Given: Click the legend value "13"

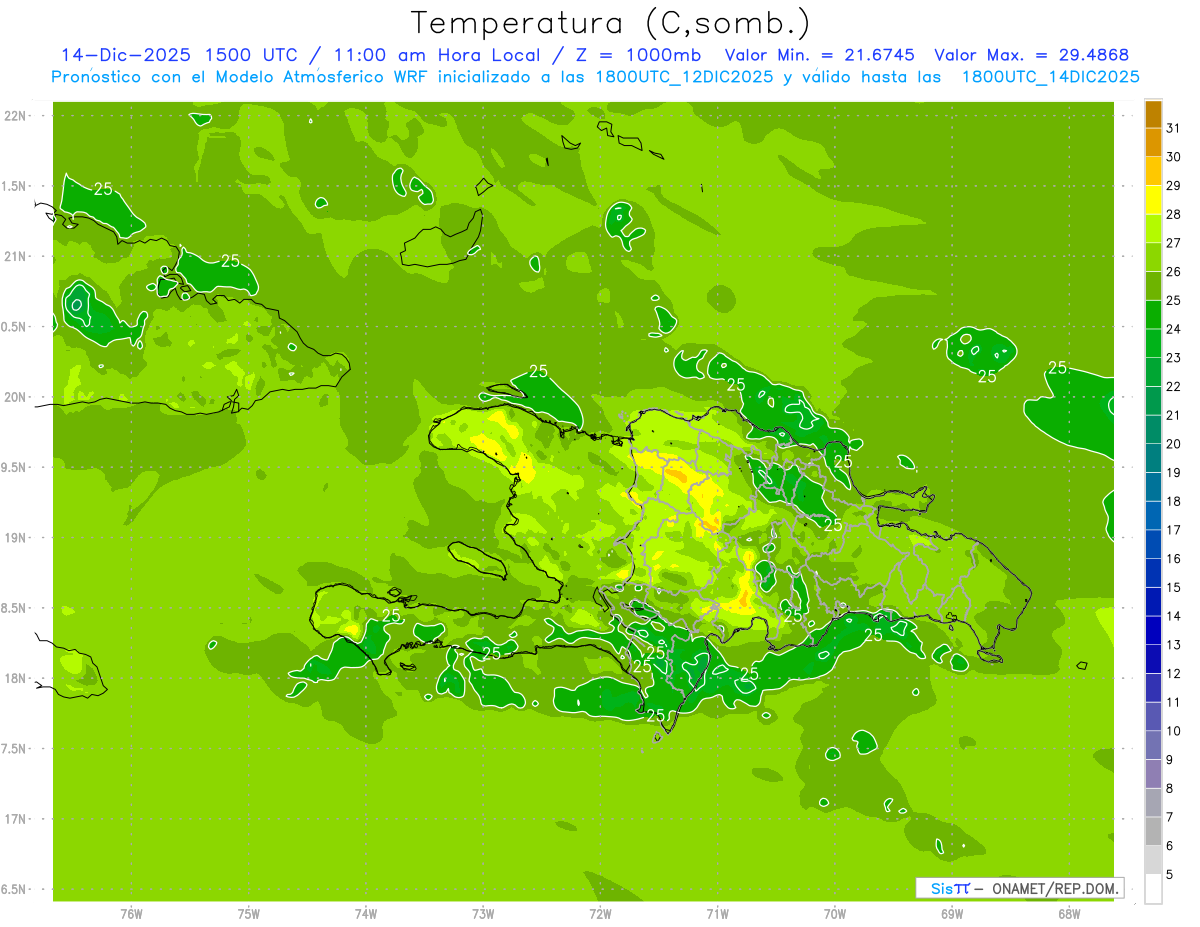Looking at the screenshot, I should click(1174, 645).
